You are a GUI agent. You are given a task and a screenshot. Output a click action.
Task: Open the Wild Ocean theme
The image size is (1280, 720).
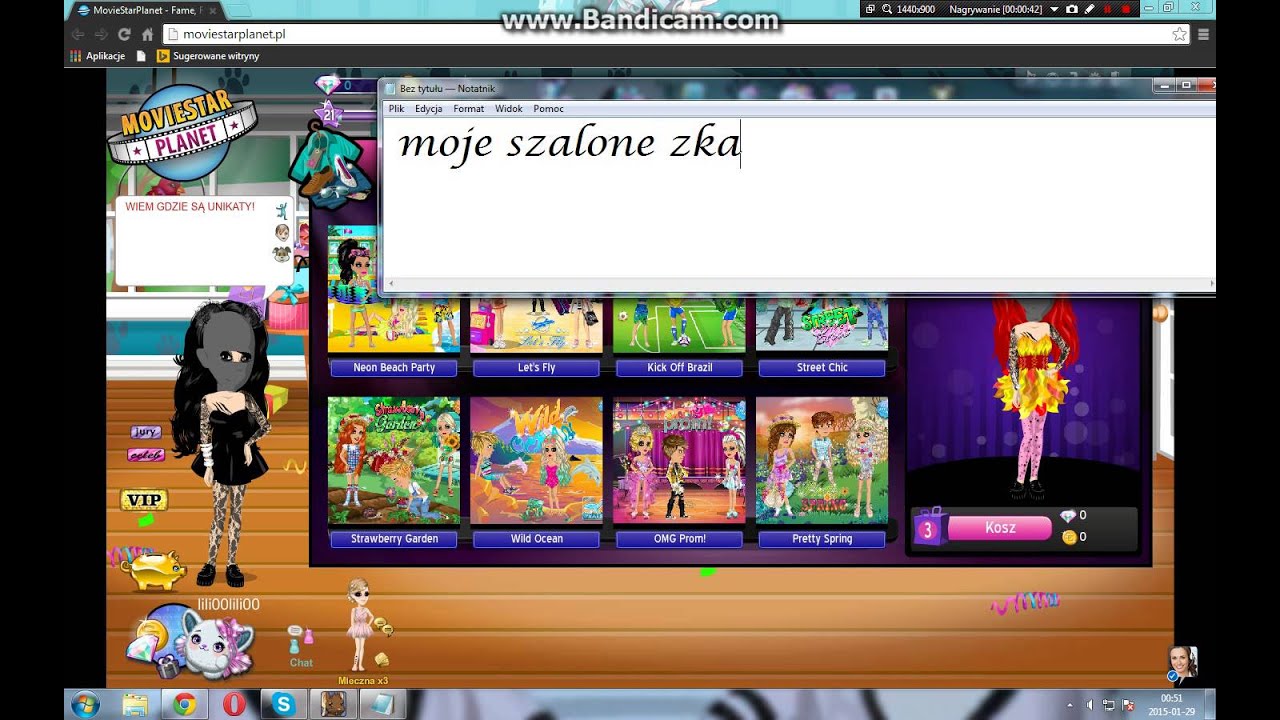coord(536,539)
